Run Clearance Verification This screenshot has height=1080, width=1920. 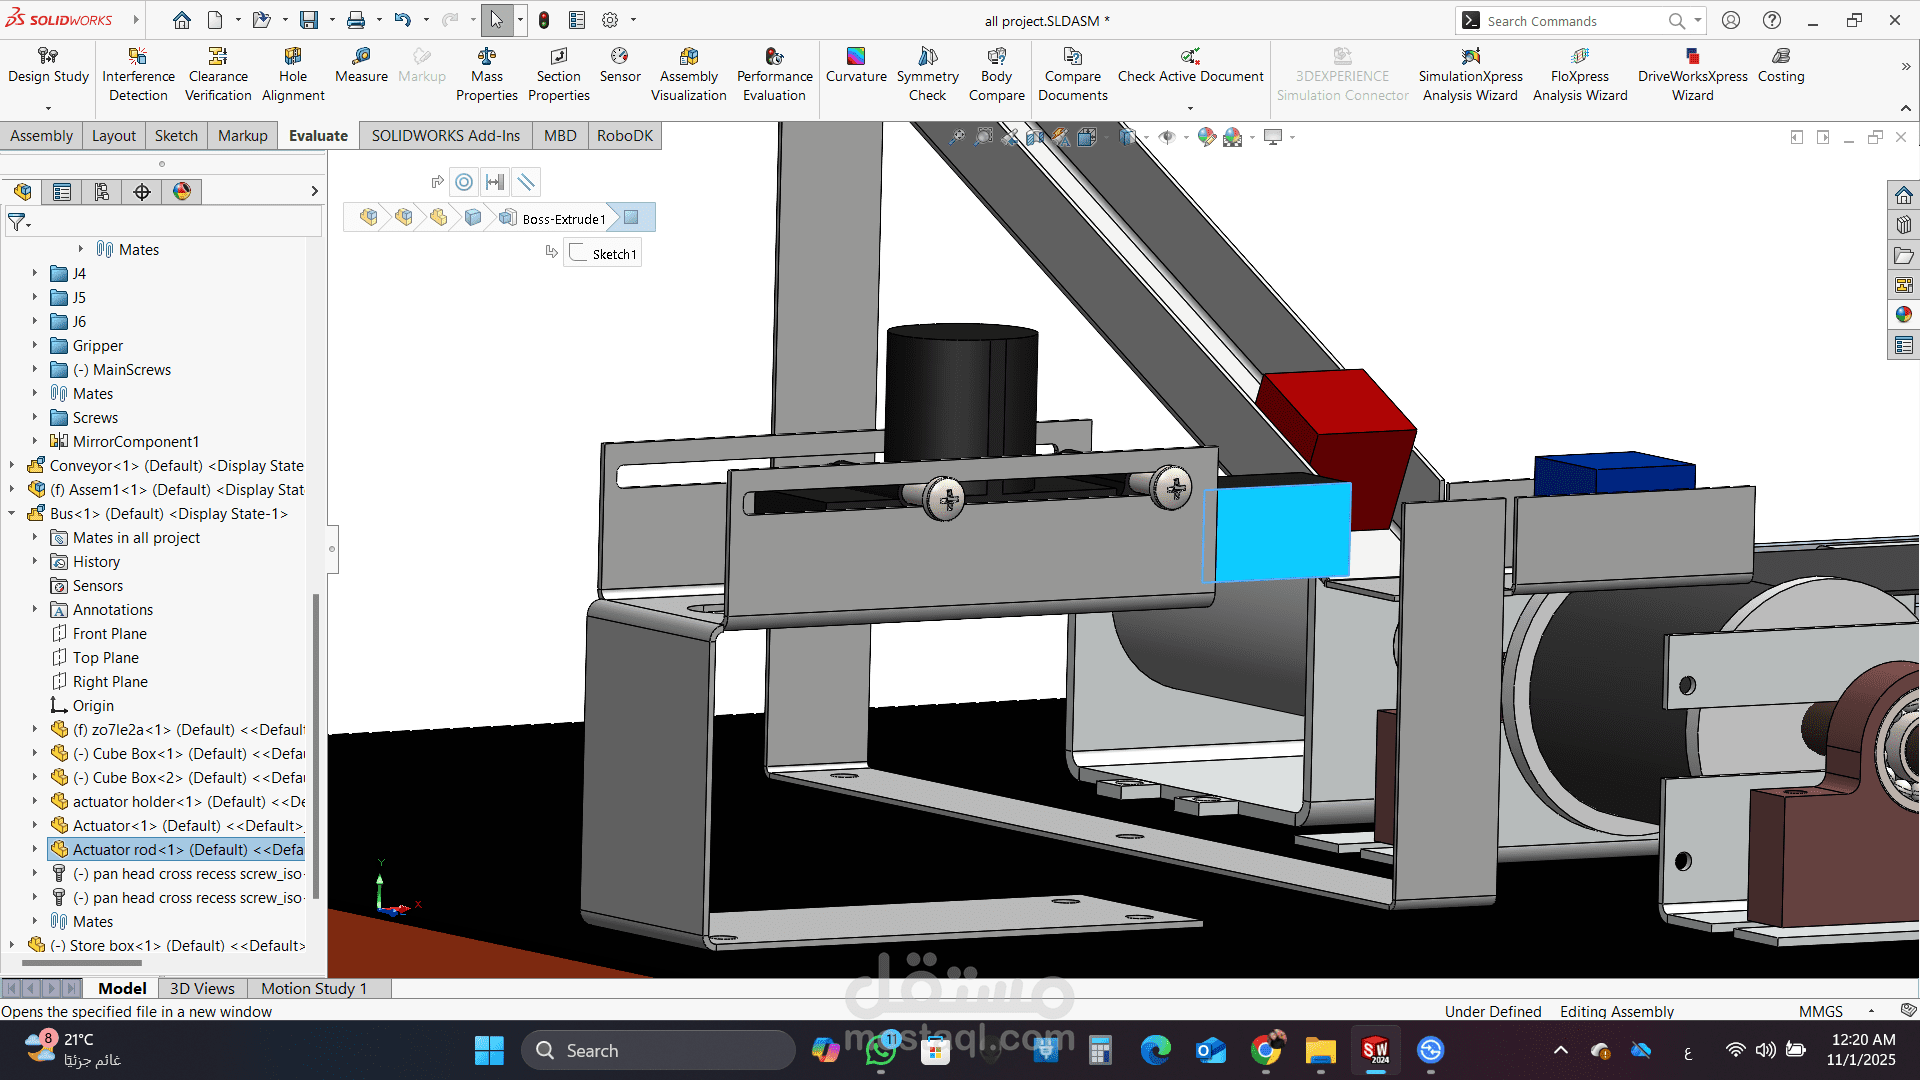[218, 74]
